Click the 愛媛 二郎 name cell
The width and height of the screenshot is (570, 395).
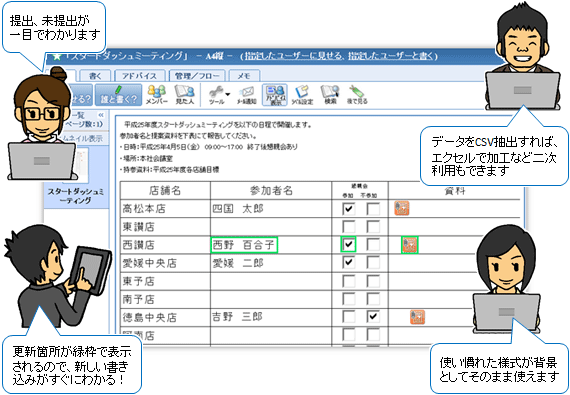pyautogui.click(x=271, y=263)
